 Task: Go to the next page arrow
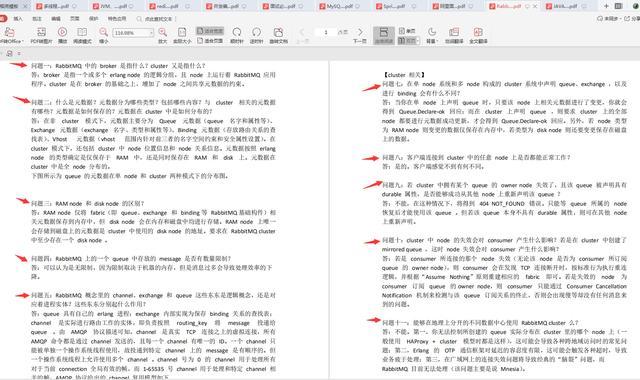(360, 33)
